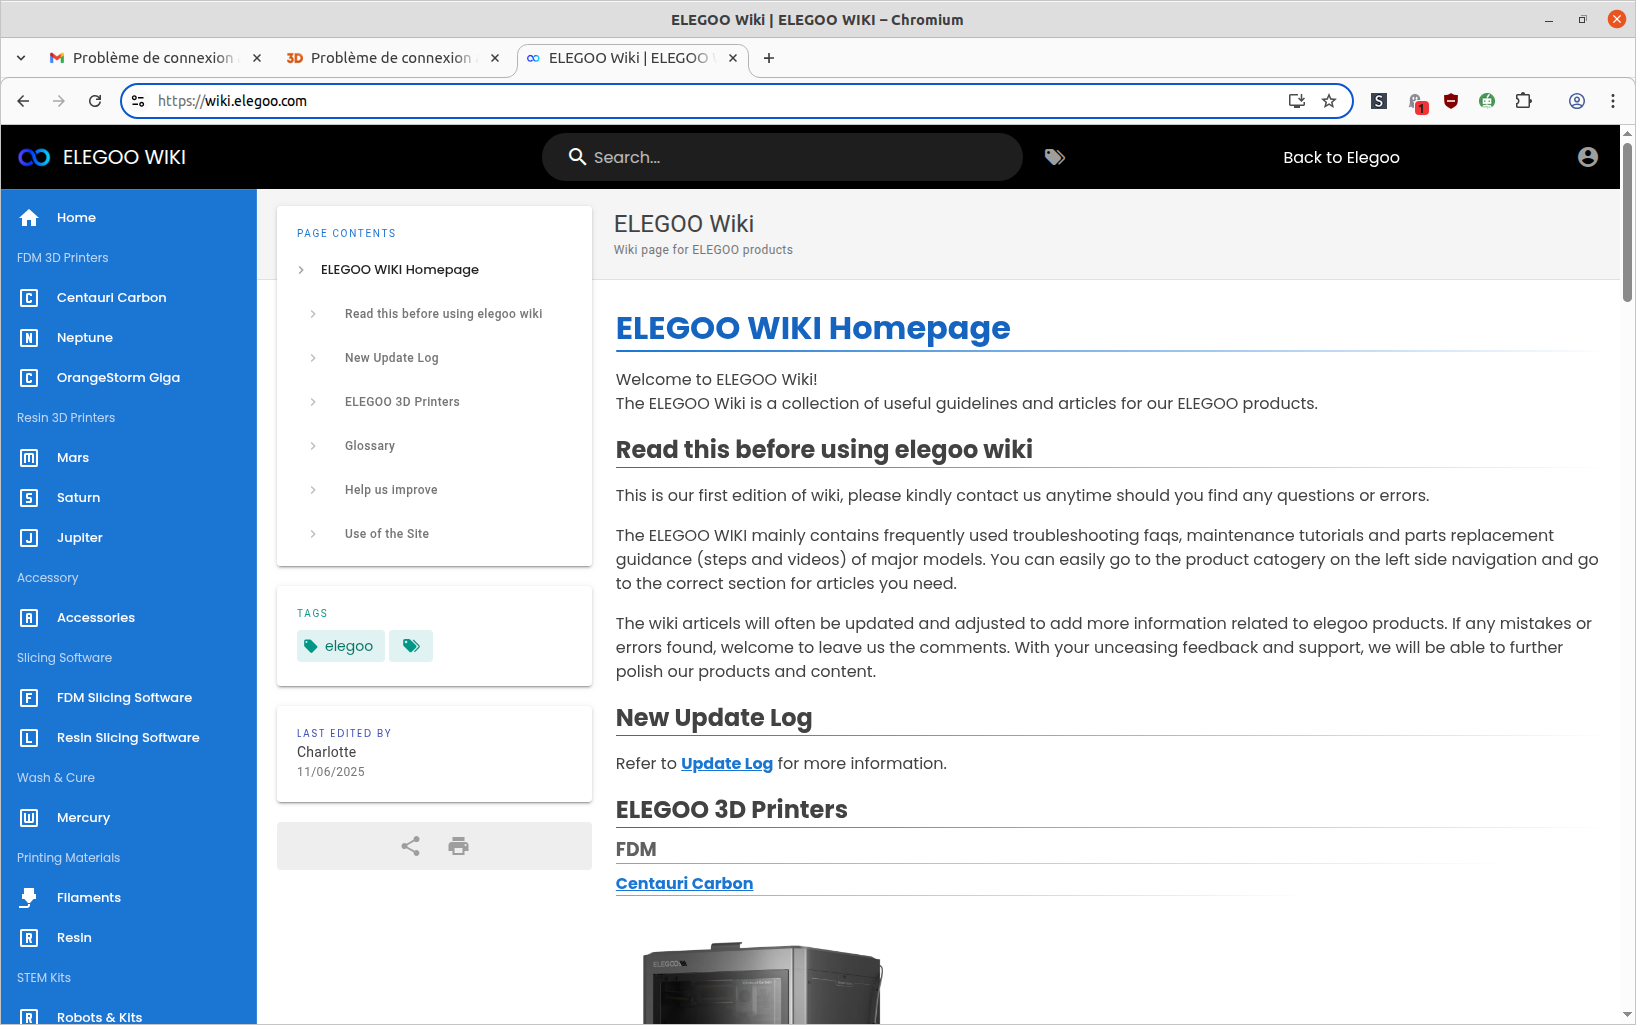Open the S extension icon
Viewport: 1636px width, 1025px height.
1379,101
